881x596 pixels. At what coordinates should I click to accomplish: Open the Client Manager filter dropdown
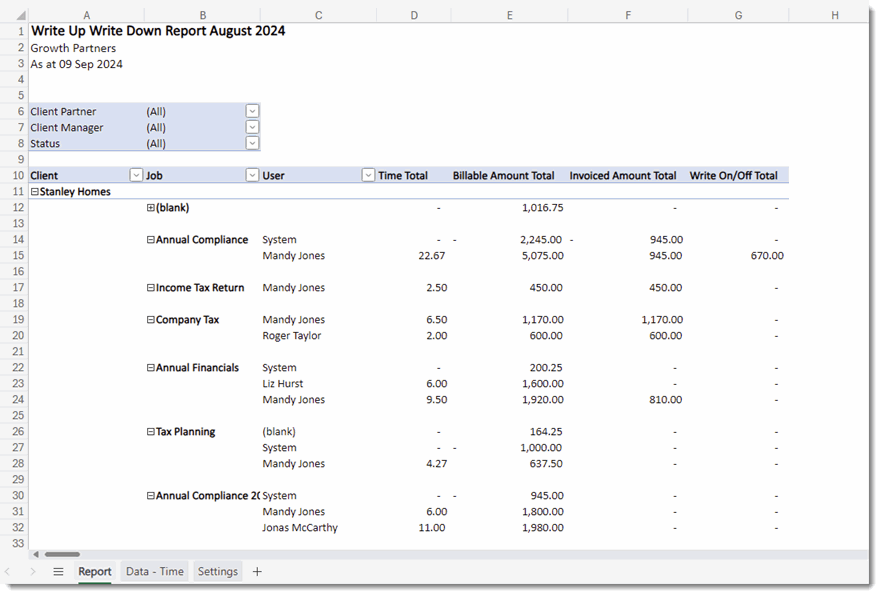252,127
